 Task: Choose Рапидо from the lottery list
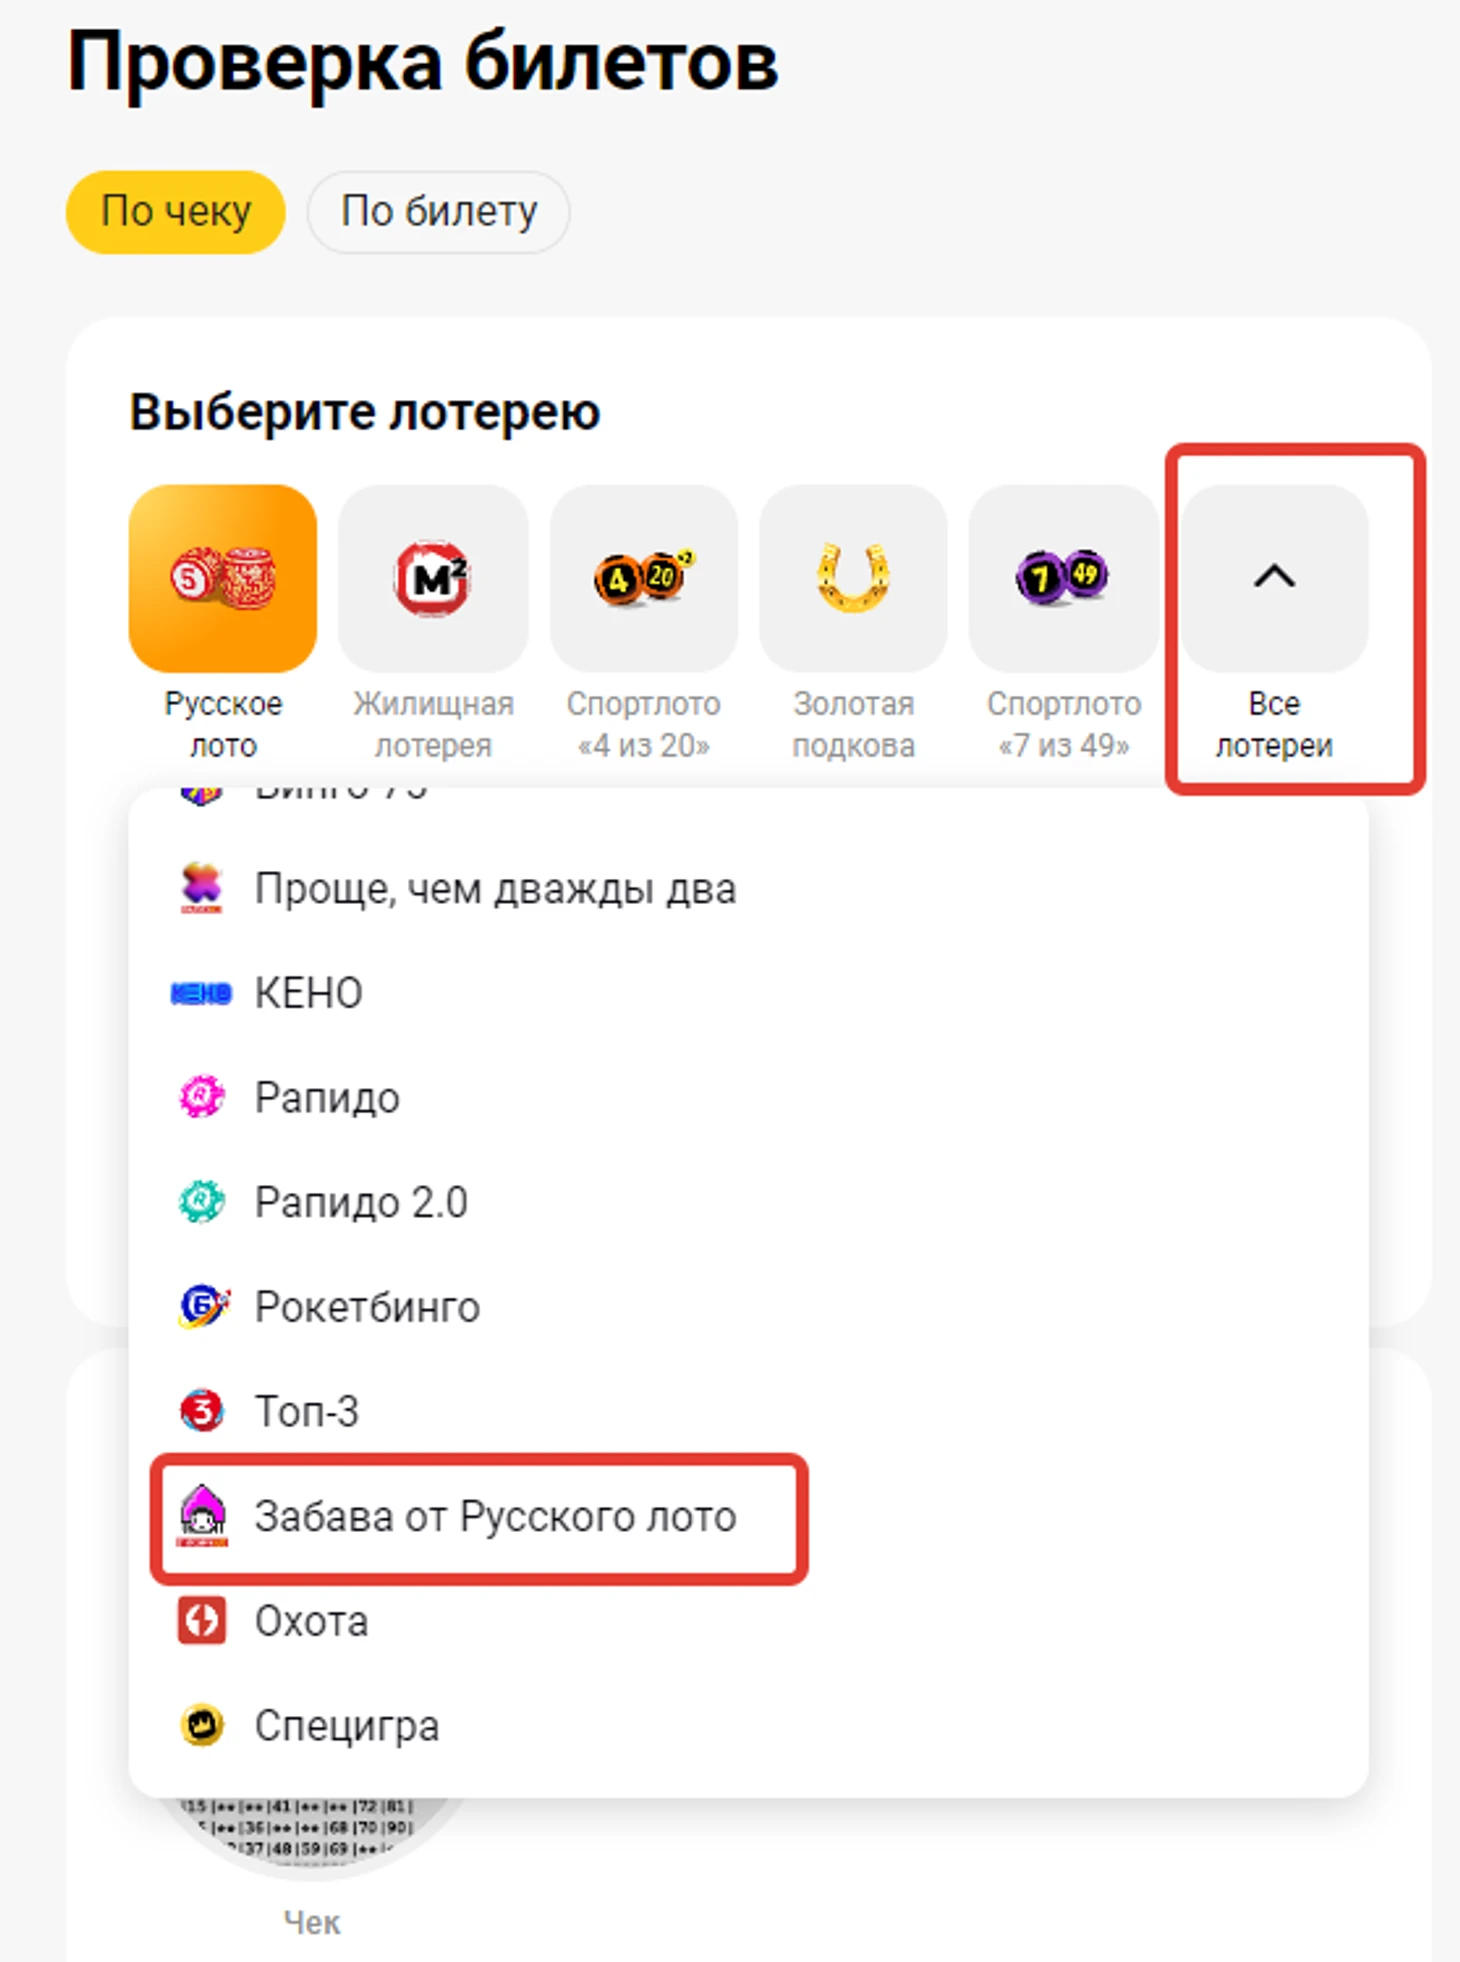(748, 1097)
